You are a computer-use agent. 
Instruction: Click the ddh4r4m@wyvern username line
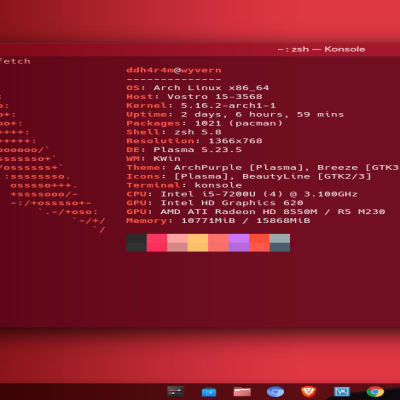[174, 70]
